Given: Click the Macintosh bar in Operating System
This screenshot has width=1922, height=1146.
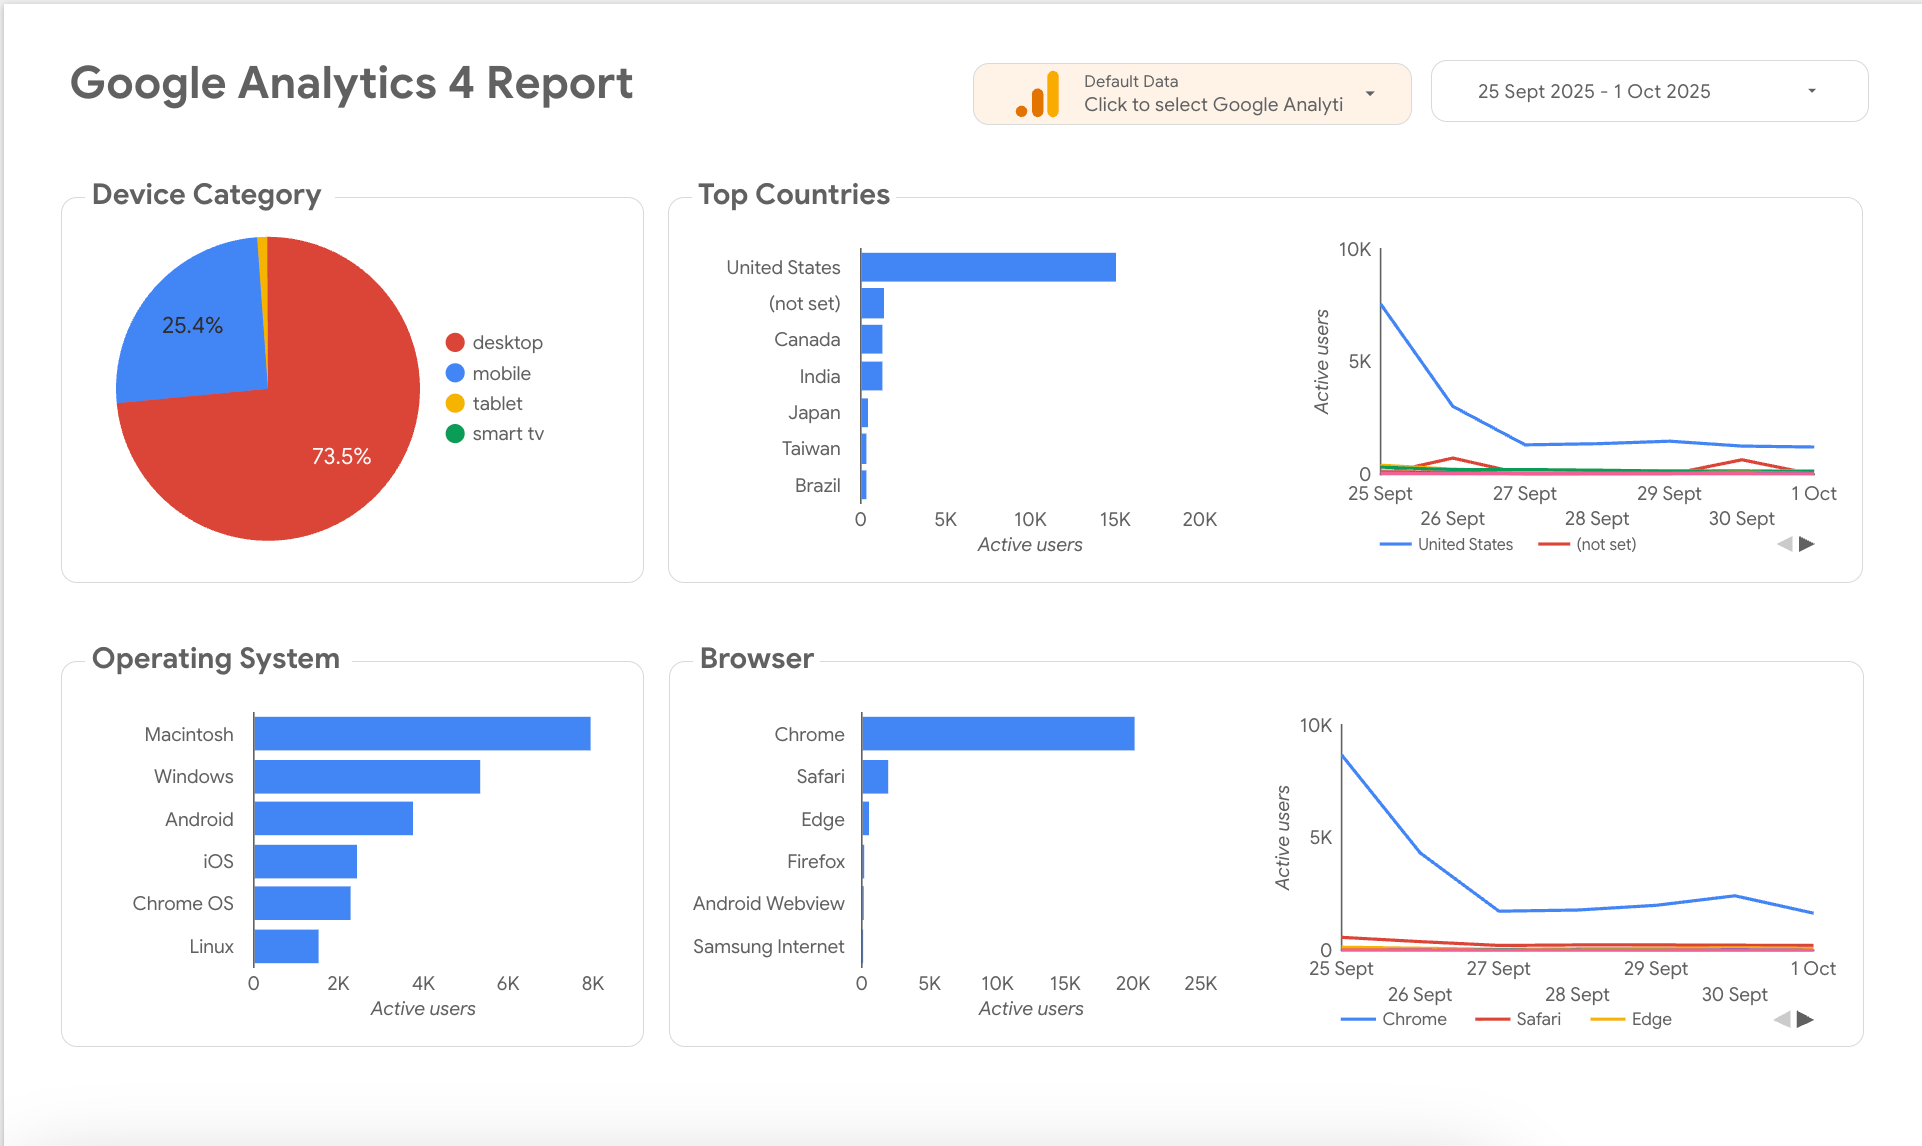Looking at the screenshot, I should tap(421, 733).
